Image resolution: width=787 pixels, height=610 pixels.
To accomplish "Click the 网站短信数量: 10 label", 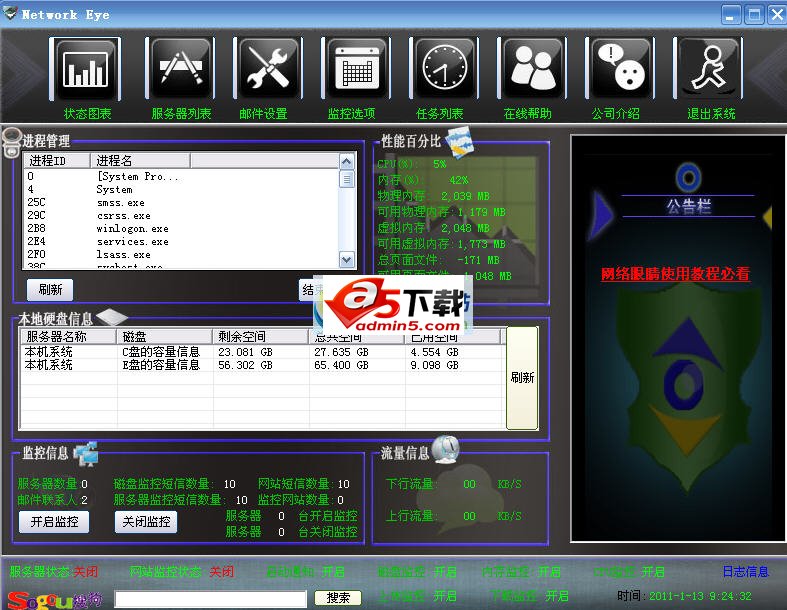I will pyautogui.click(x=304, y=483).
